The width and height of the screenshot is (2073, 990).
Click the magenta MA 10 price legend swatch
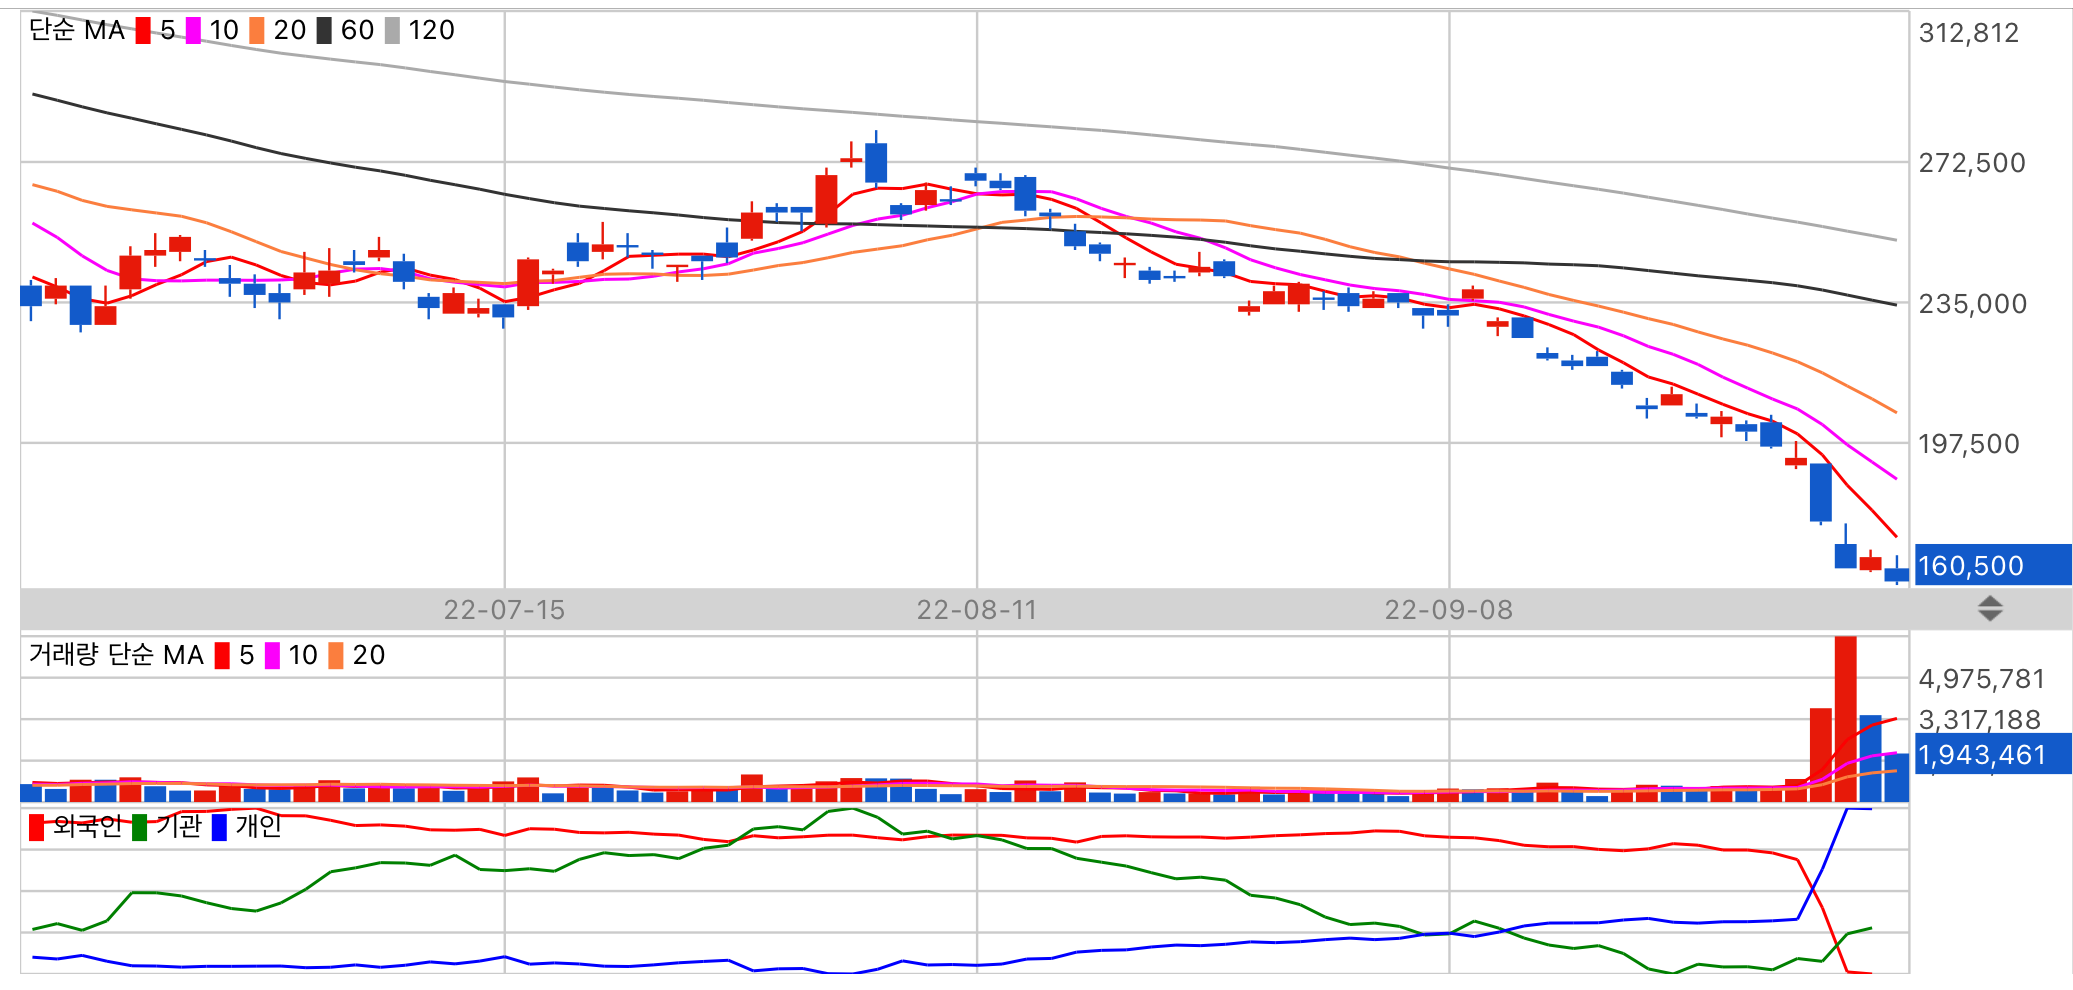click(x=193, y=31)
